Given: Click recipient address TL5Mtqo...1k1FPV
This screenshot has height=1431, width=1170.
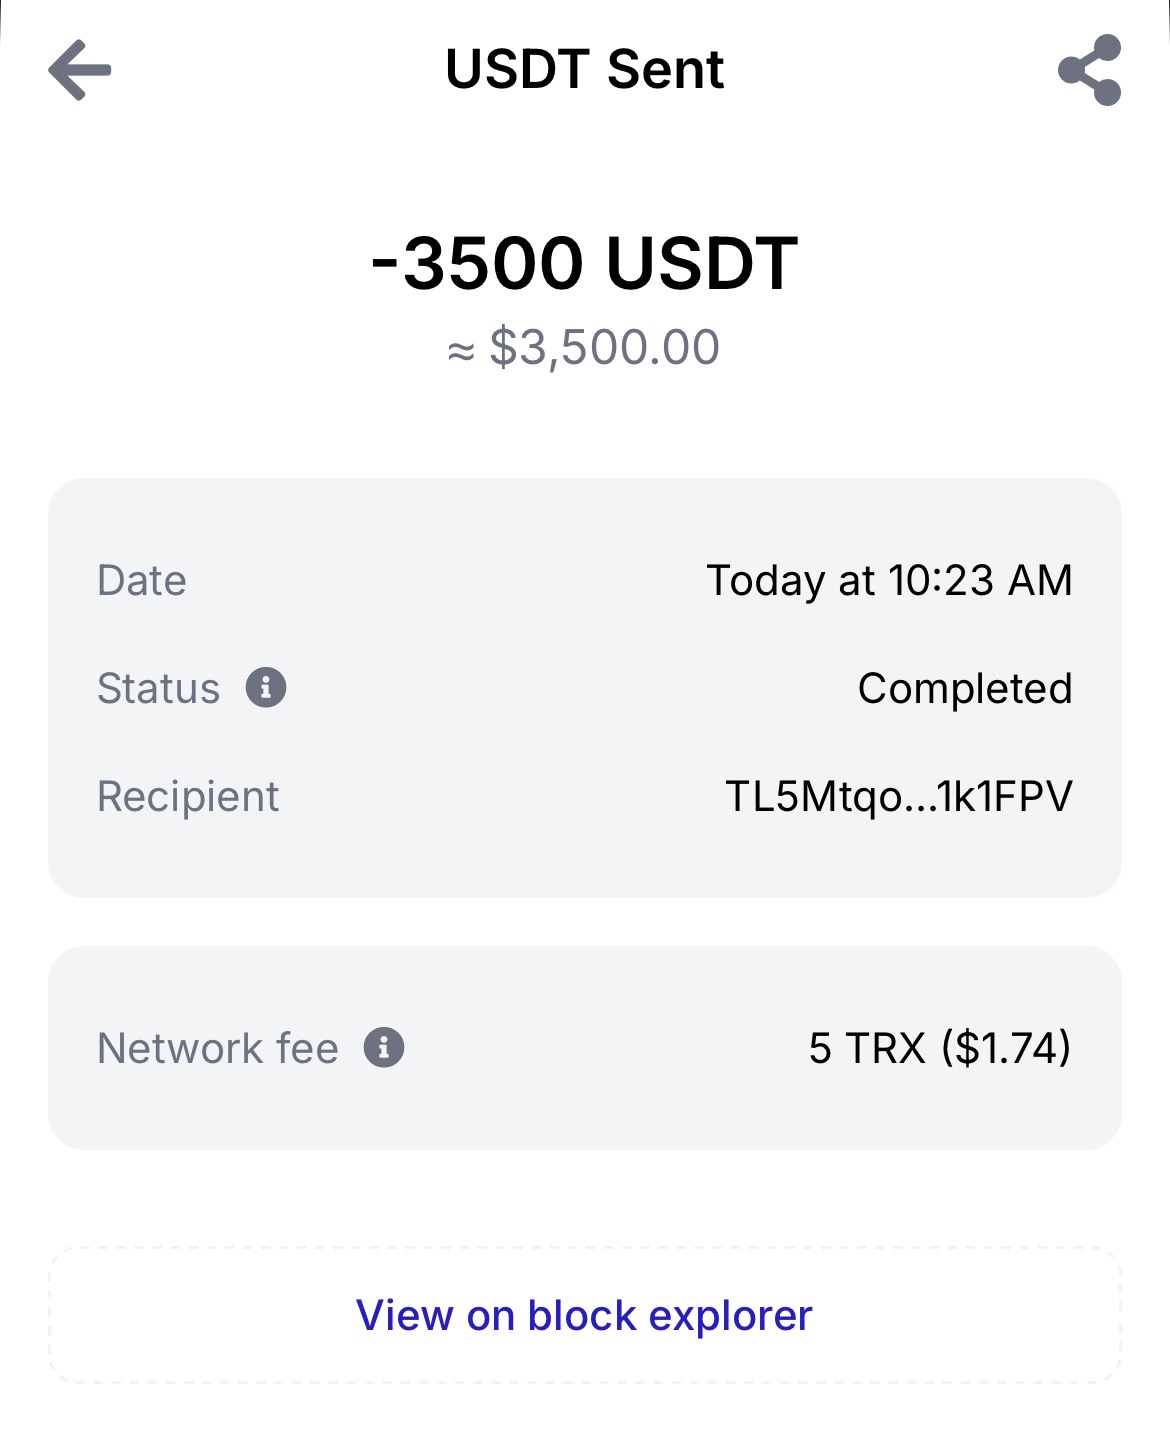Looking at the screenshot, I should (x=898, y=797).
